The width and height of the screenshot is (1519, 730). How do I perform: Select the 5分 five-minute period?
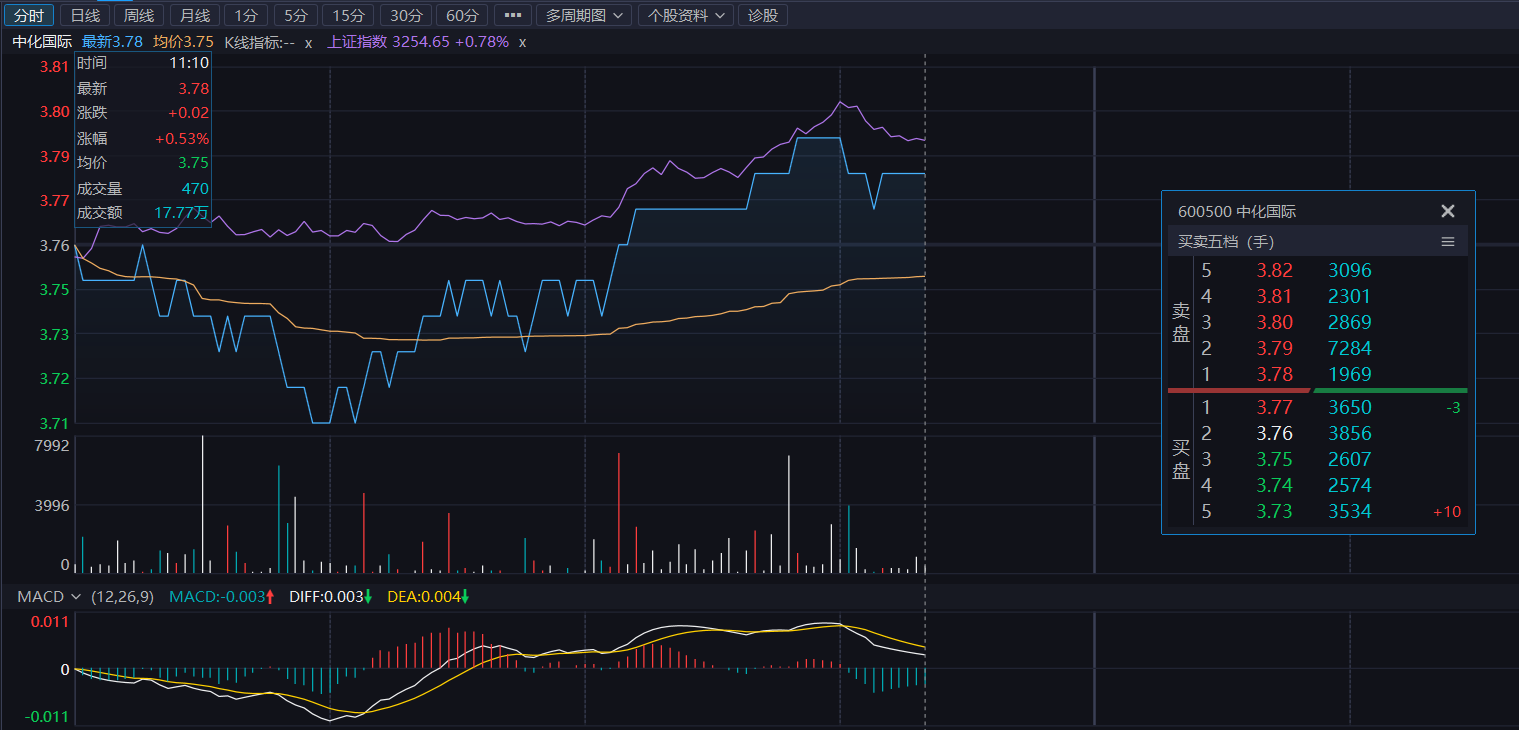[295, 15]
